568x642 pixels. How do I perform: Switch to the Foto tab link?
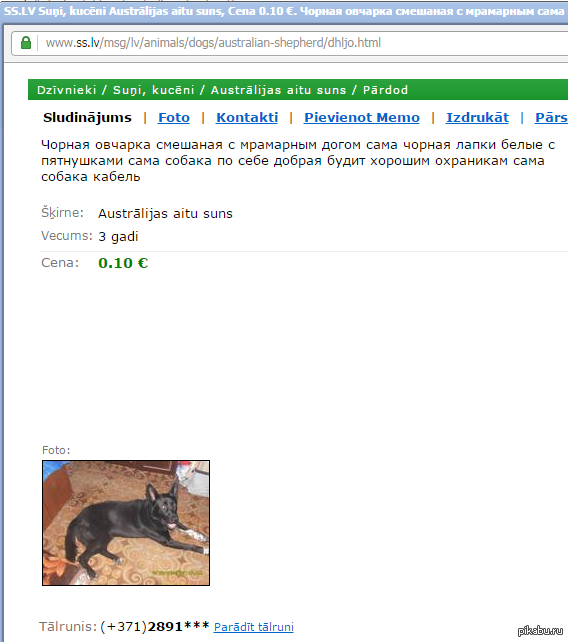pyautogui.click(x=174, y=118)
